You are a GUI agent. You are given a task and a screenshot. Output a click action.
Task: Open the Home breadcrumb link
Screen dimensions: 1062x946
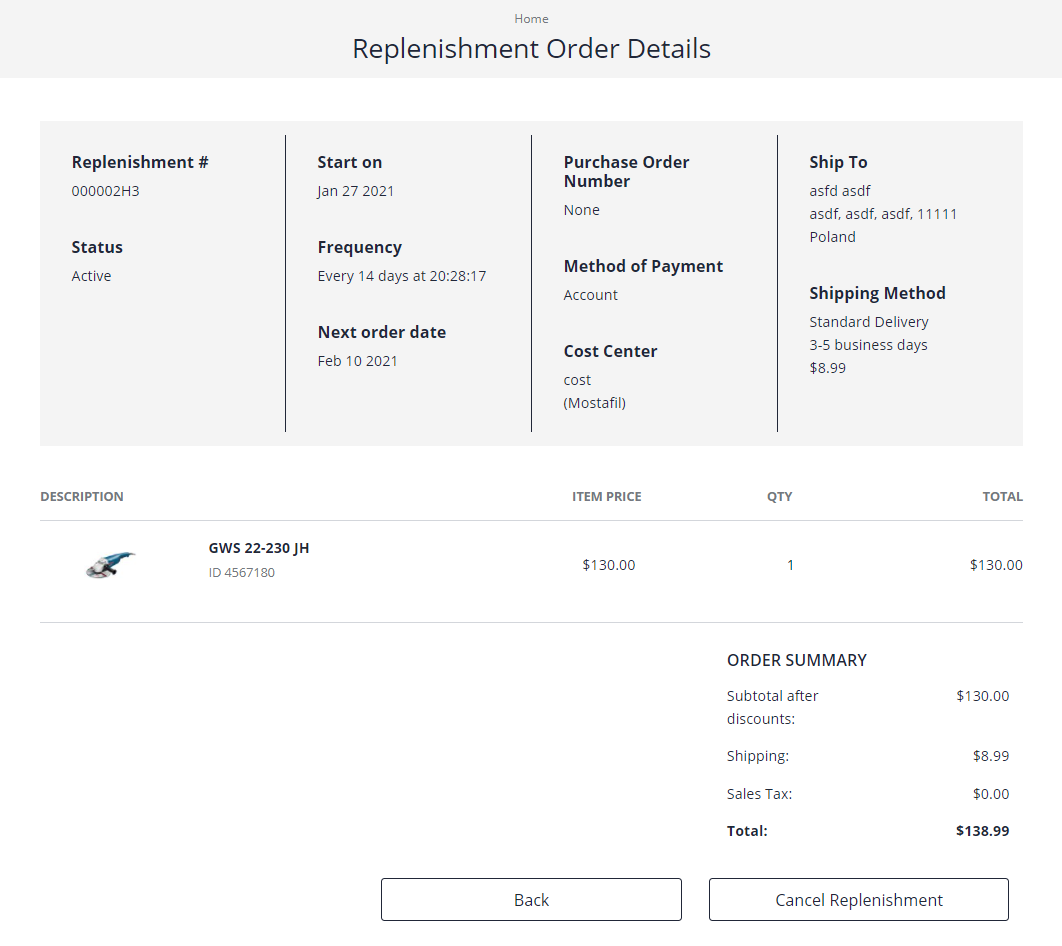pyautogui.click(x=531, y=19)
